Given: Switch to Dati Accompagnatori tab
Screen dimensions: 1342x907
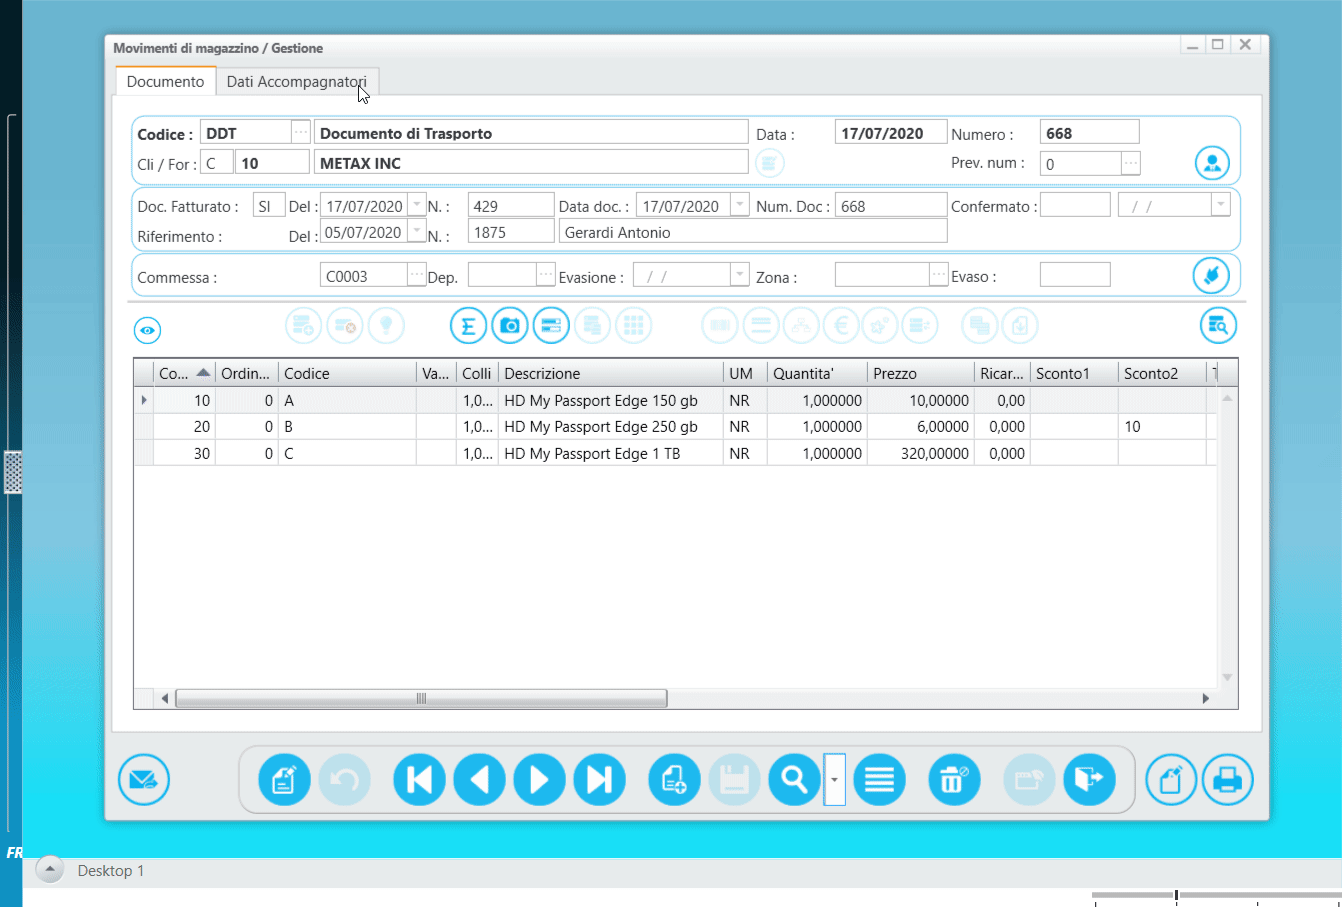Looking at the screenshot, I should [296, 82].
